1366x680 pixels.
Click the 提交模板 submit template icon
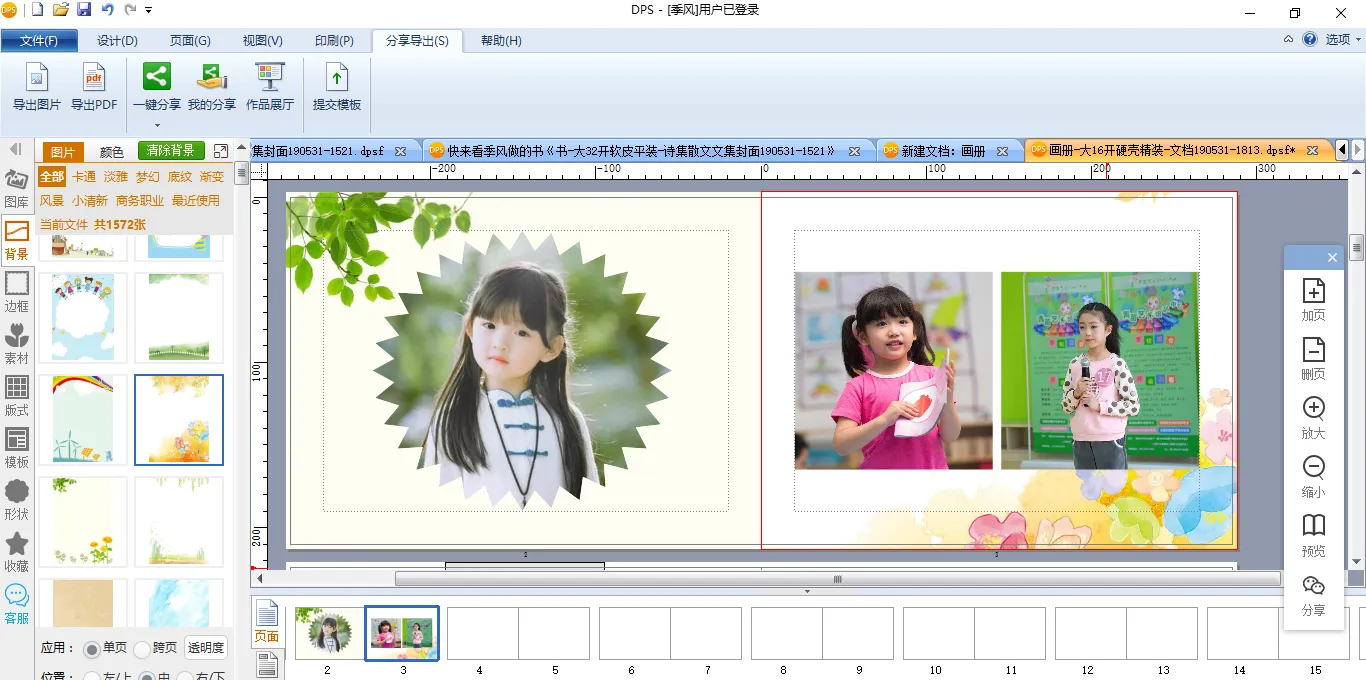coord(337,78)
